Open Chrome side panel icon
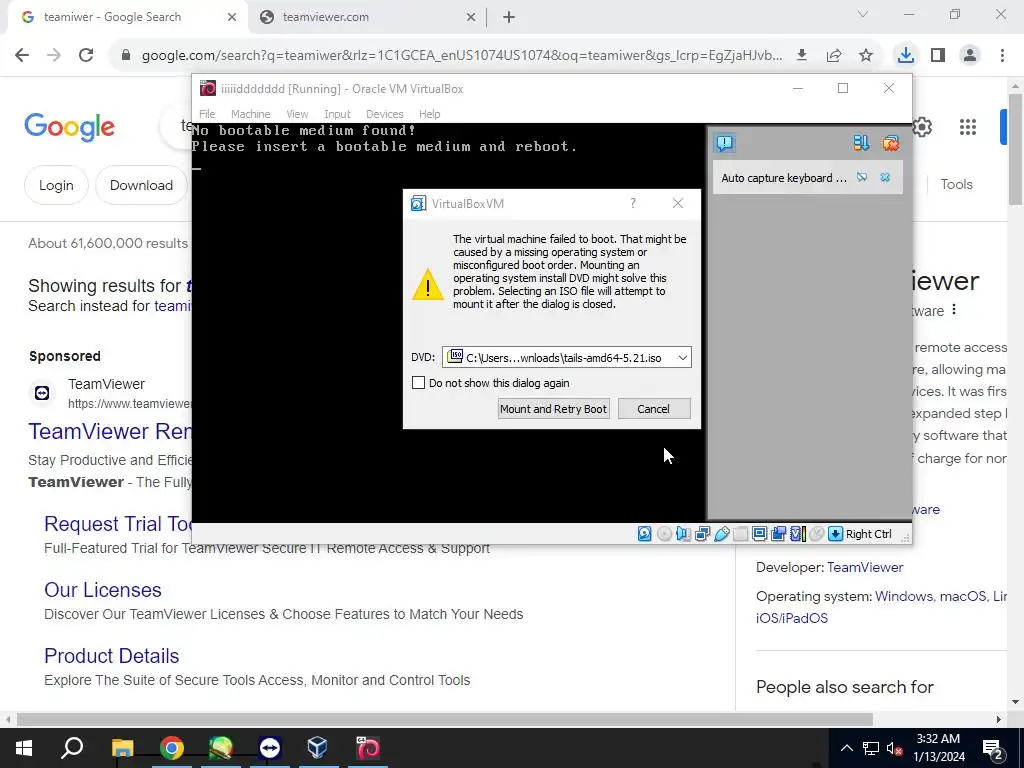Screen dimensions: 1024x768 938,55
